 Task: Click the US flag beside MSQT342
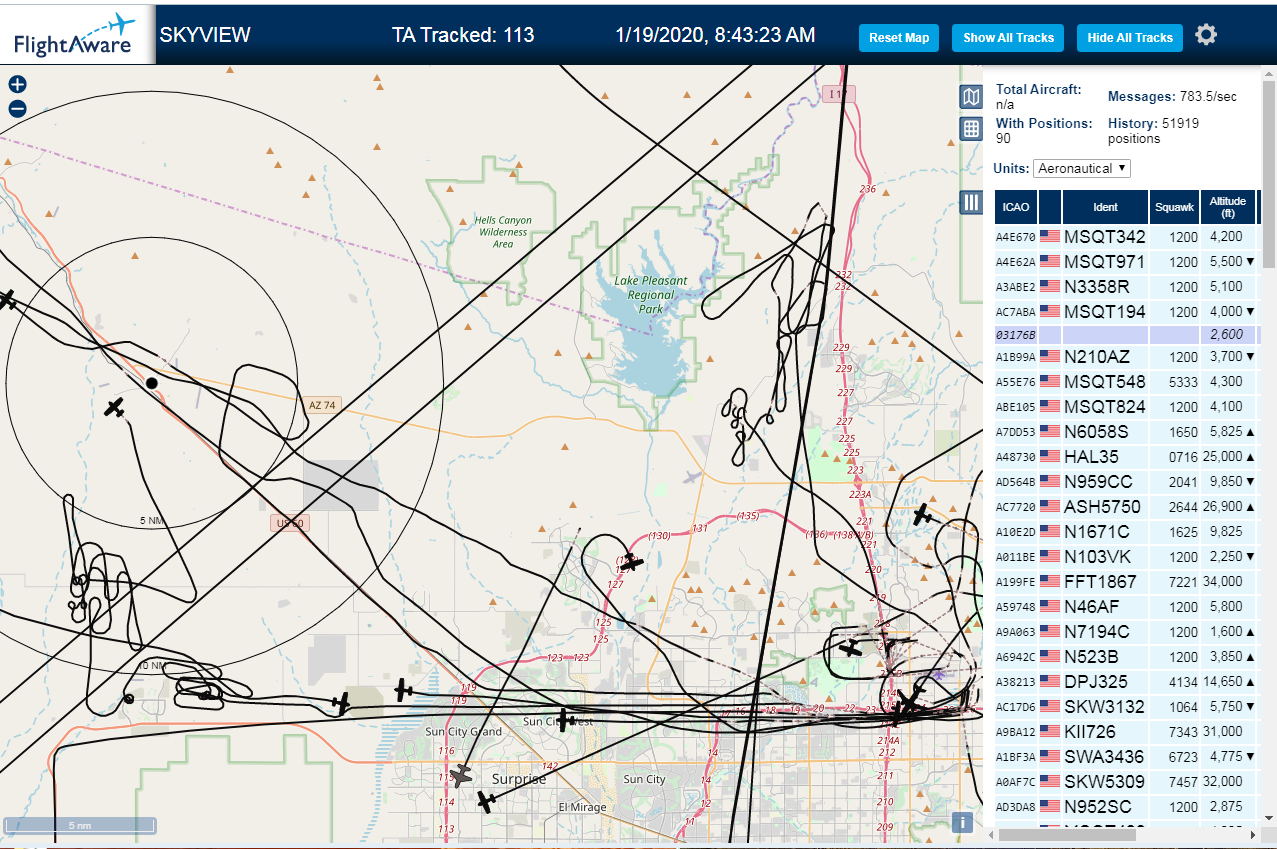[x=1050, y=237]
